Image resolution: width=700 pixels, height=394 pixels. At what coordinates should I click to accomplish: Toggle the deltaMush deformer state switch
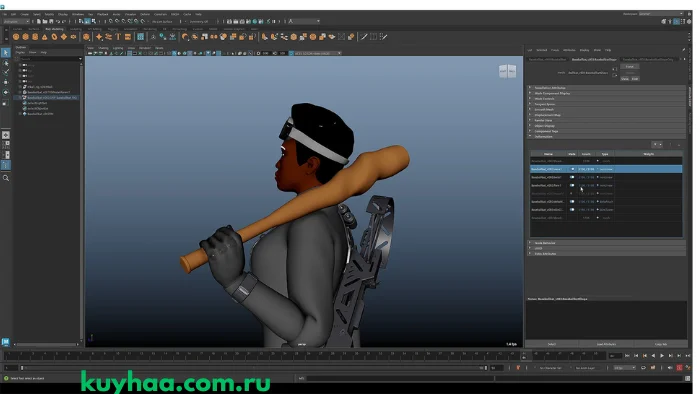(572, 202)
